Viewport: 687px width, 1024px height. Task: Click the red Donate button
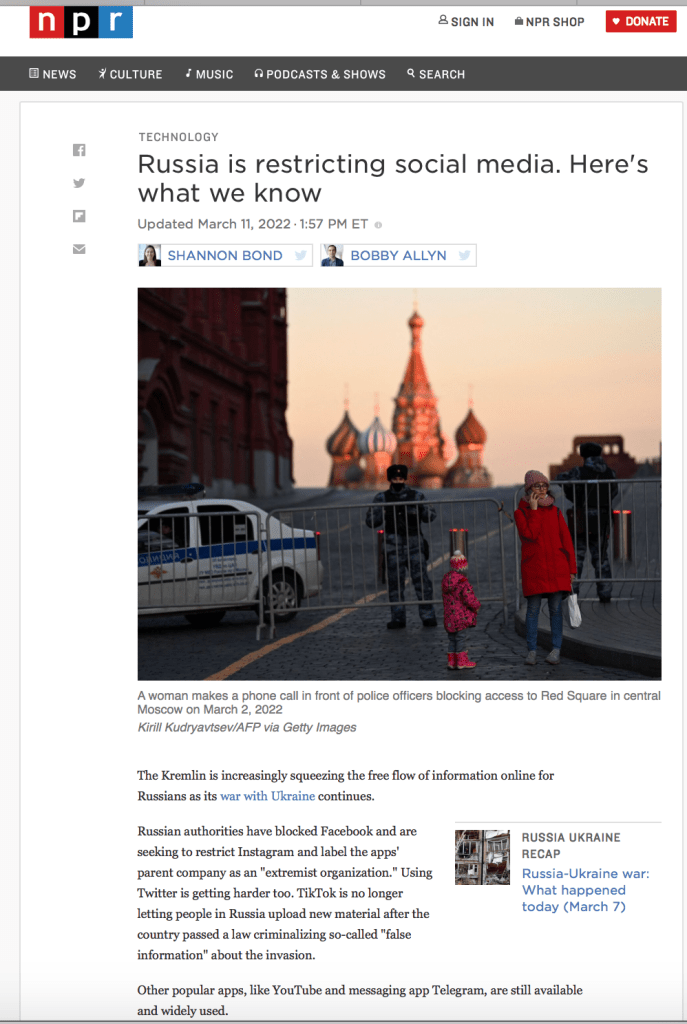pos(641,22)
